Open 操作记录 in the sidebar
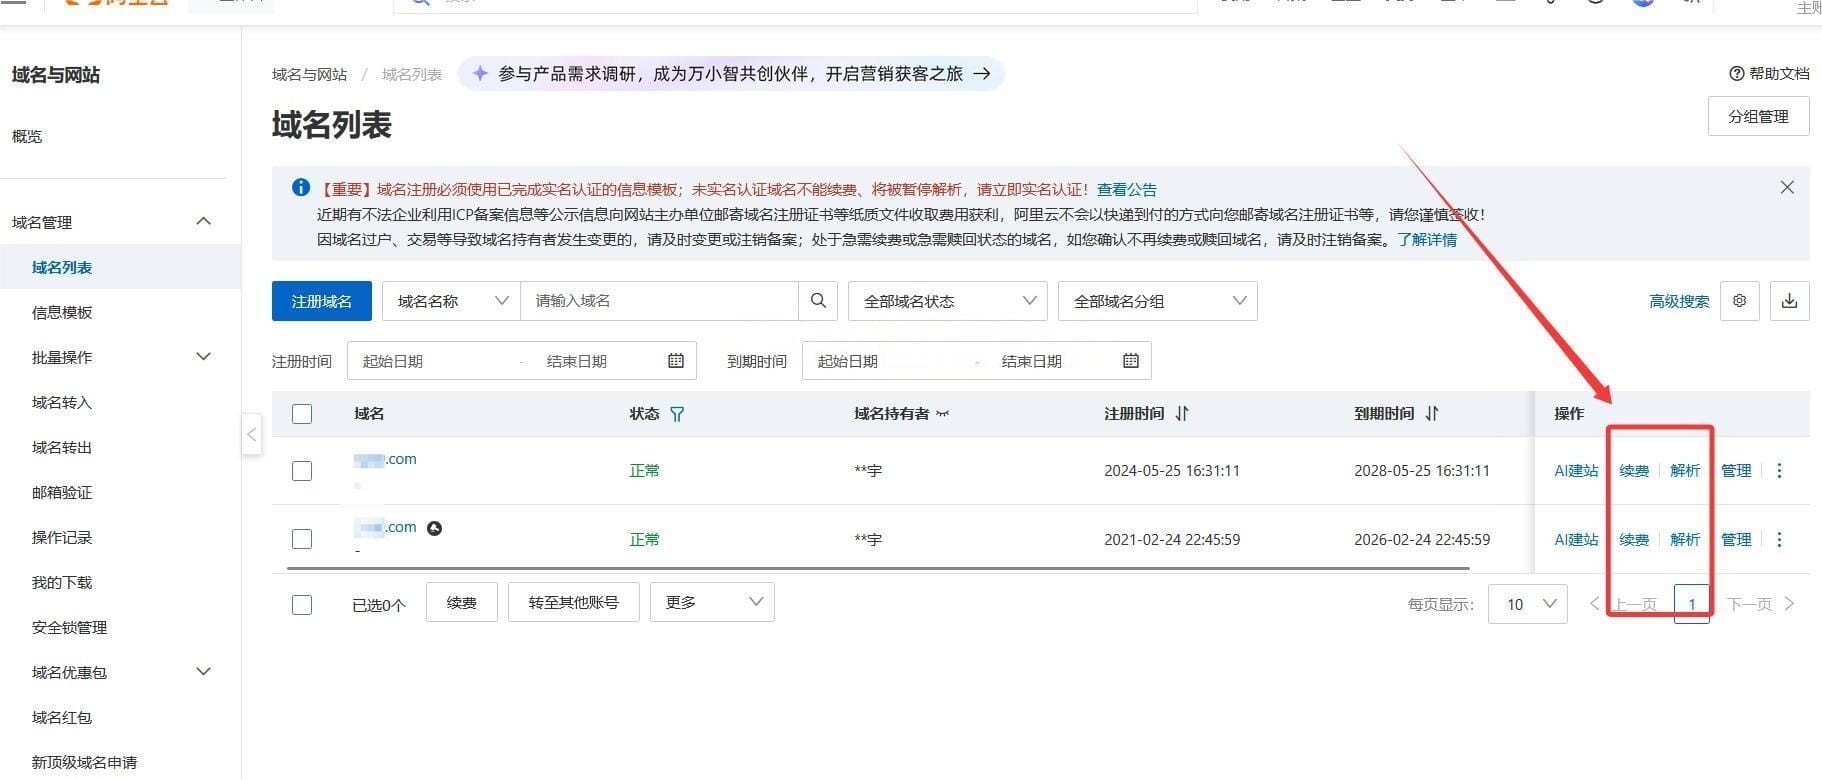The width and height of the screenshot is (1822, 780). (x=62, y=537)
